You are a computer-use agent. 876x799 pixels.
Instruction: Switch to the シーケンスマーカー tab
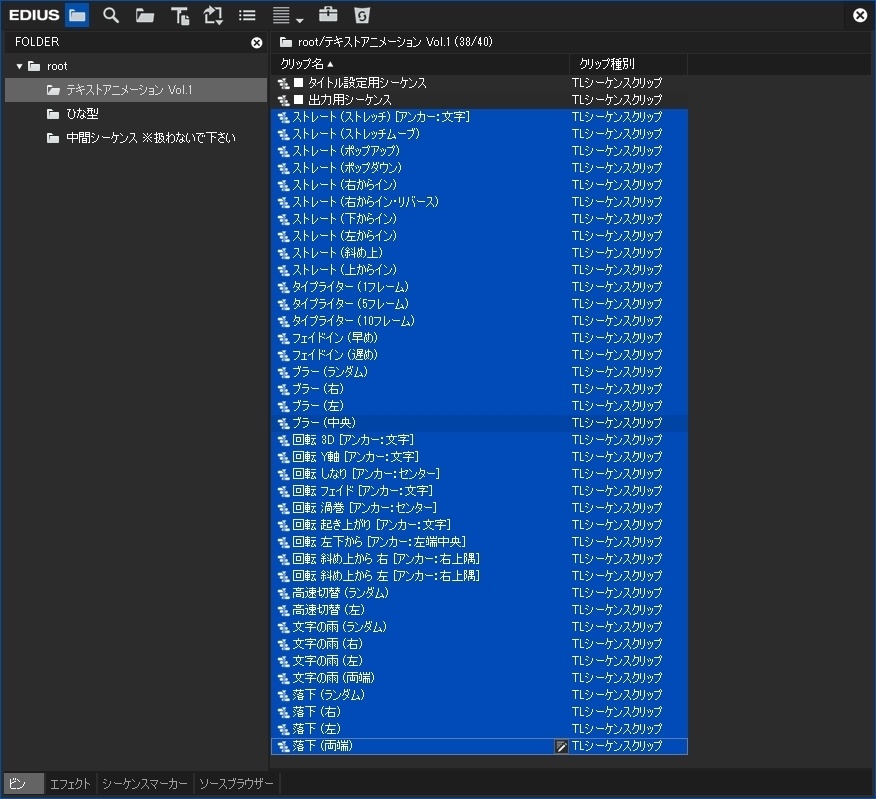coord(145,783)
